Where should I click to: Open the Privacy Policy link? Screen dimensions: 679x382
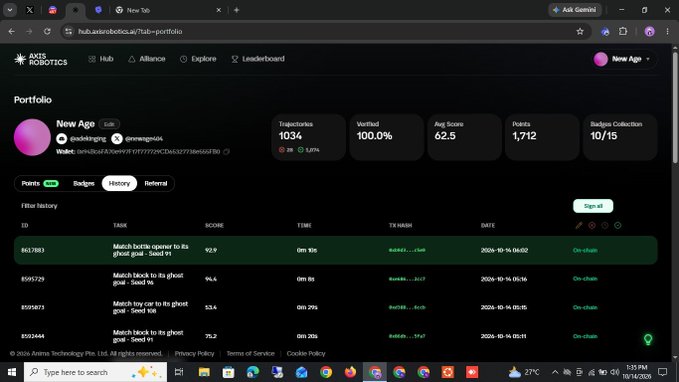pyautogui.click(x=194, y=353)
